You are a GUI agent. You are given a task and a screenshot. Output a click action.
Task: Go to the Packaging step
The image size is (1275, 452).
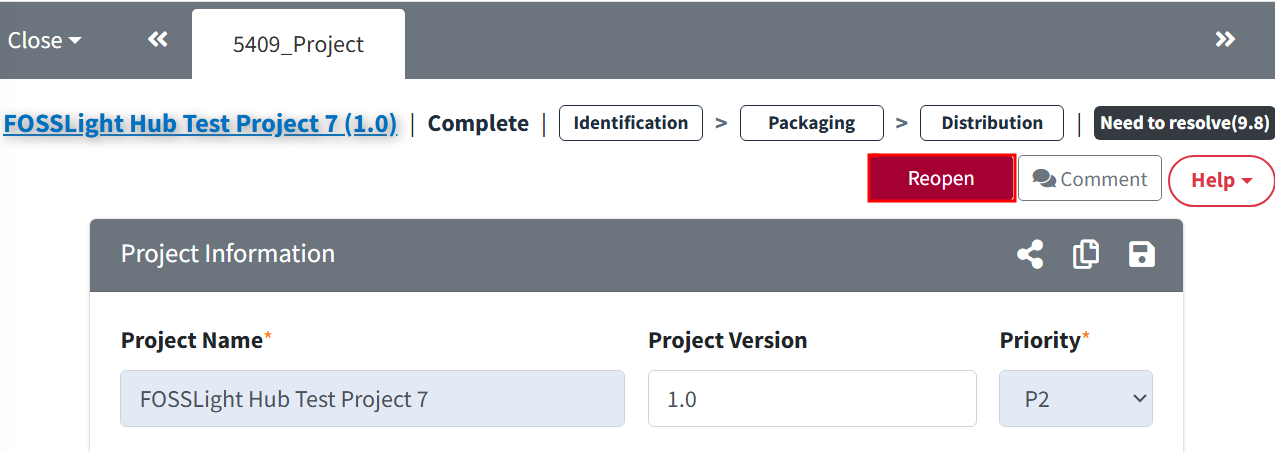point(812,123)
